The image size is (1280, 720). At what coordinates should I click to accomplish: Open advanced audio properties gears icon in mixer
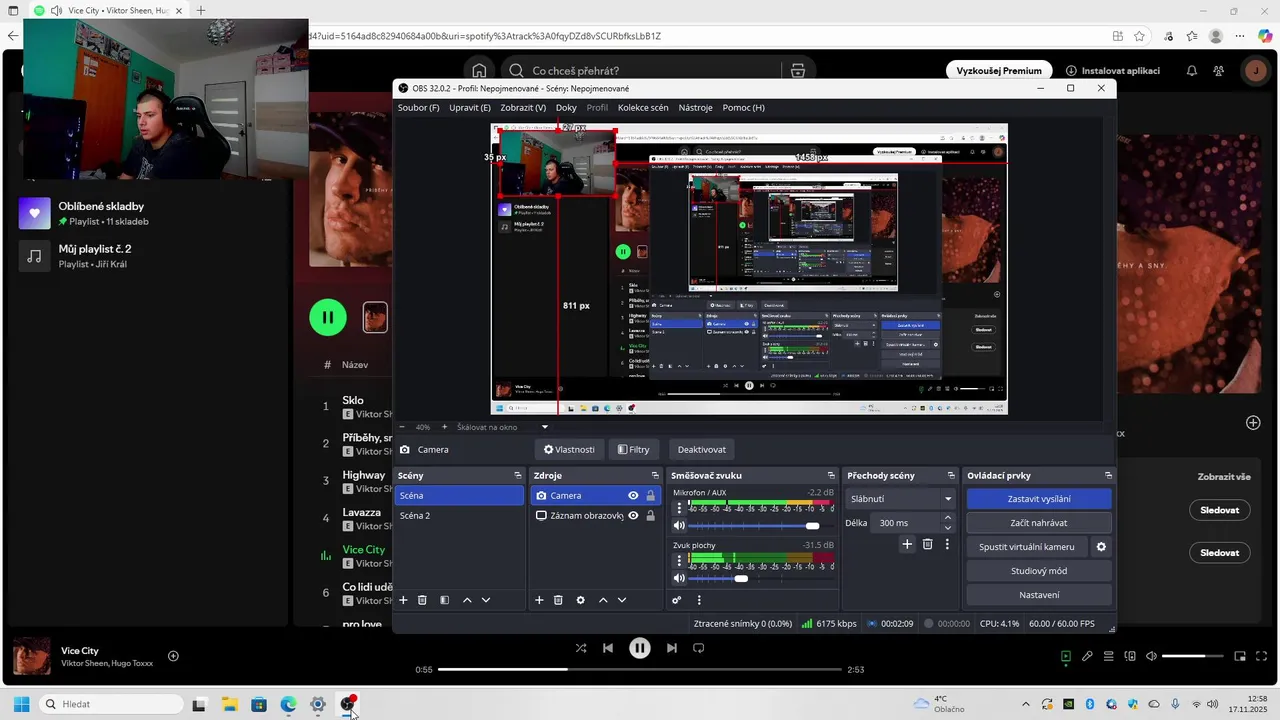677,600
